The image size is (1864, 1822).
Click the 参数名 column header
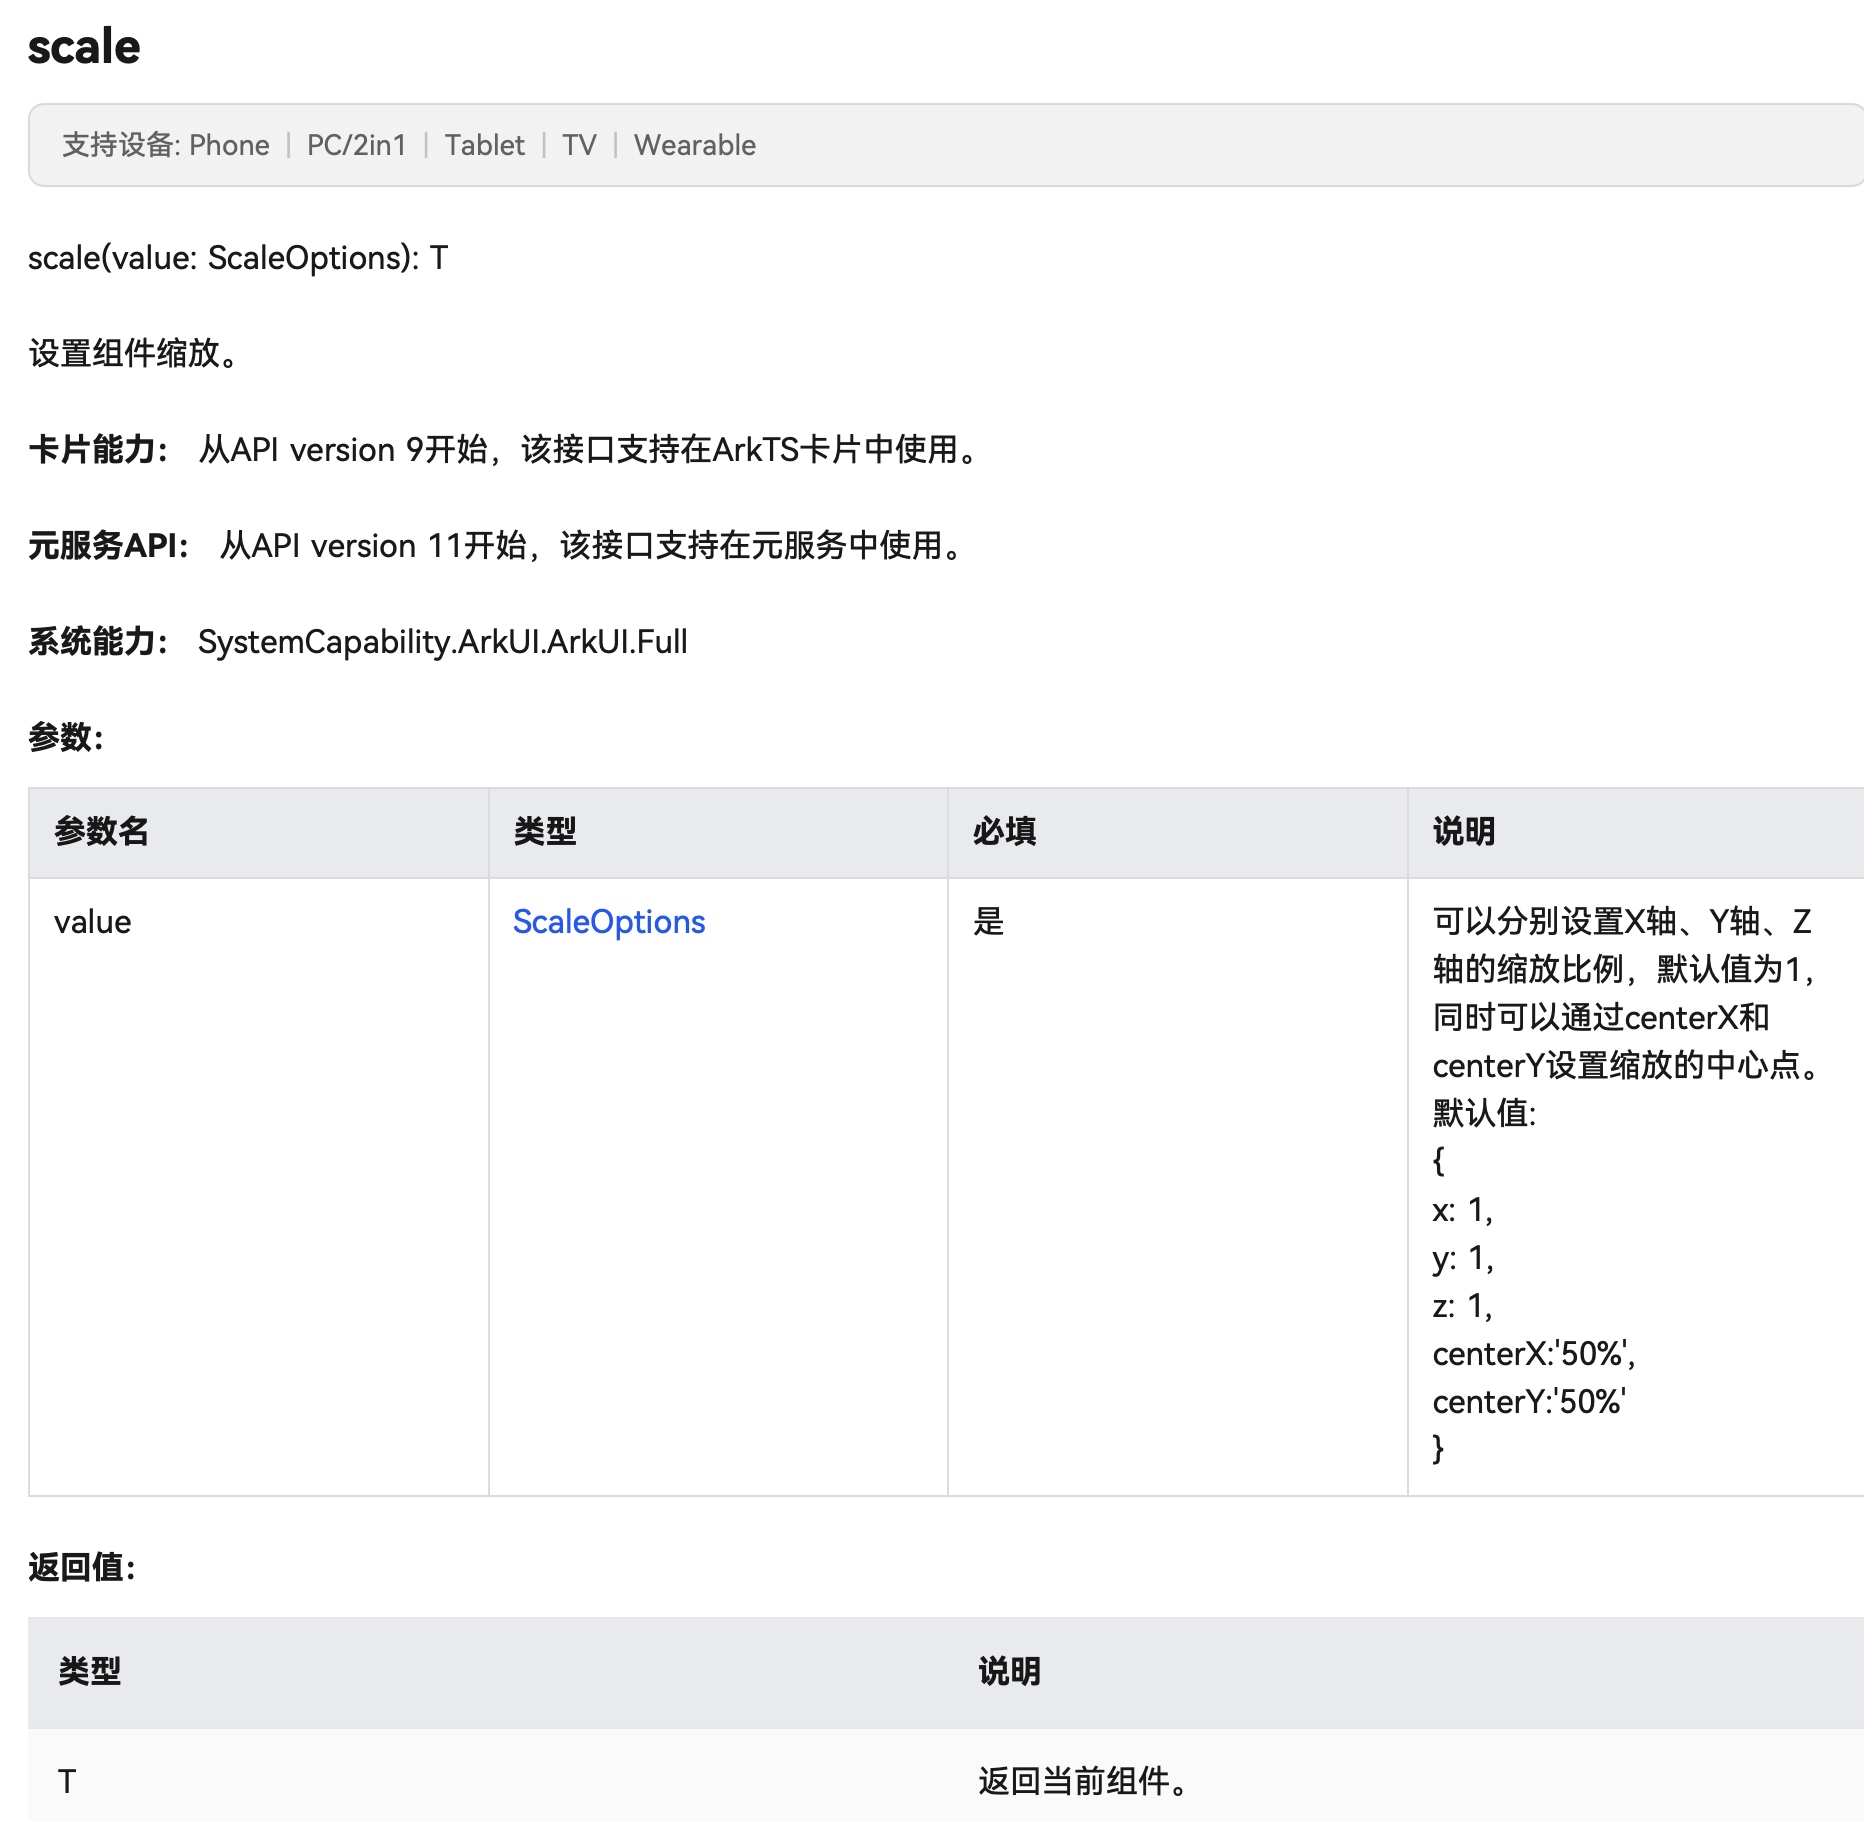[101, 832]
